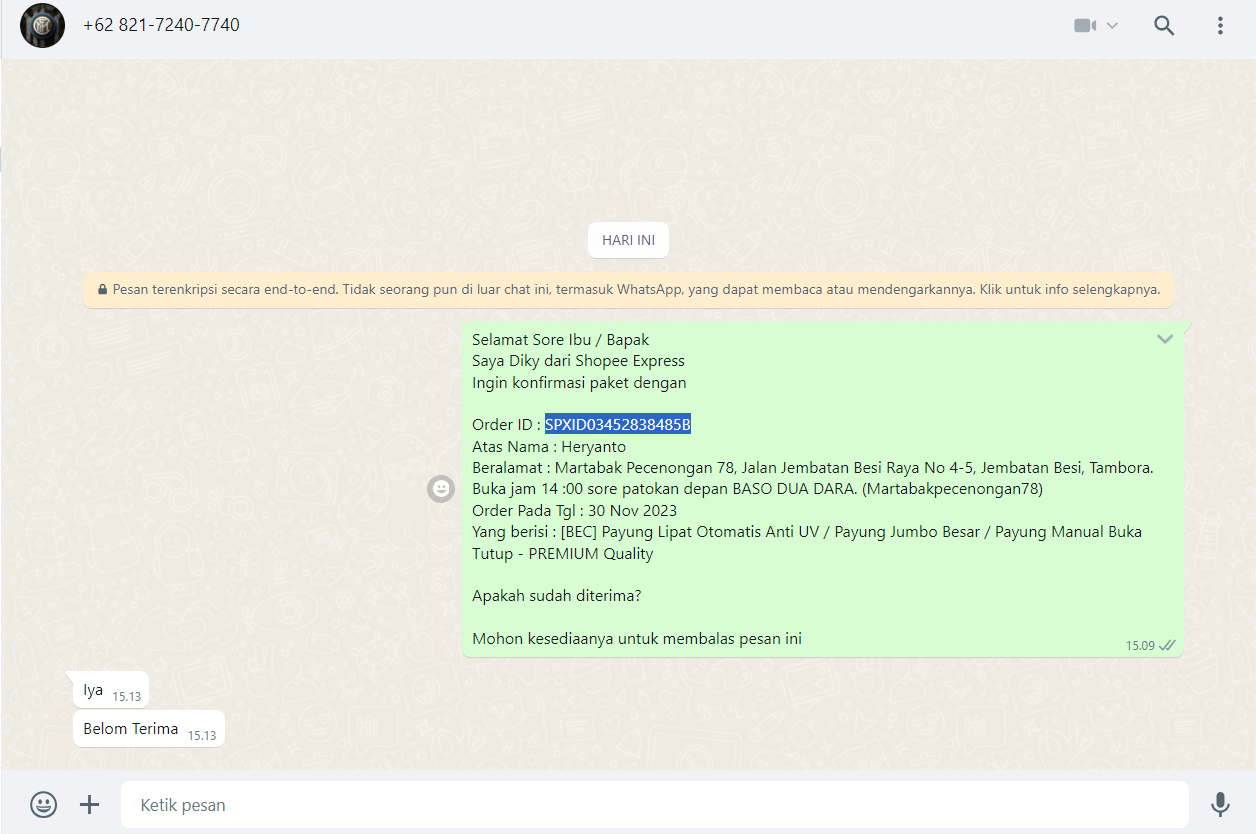Search messages with the magnifier icon
Image resolution: width=1256 pixels, height=834 pixels.
coord(1164,26)
